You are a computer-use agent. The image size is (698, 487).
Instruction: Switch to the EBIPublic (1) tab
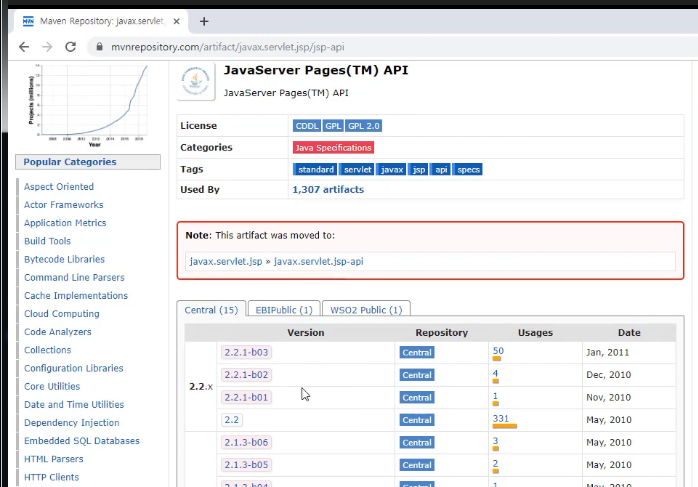pos(284,310)
